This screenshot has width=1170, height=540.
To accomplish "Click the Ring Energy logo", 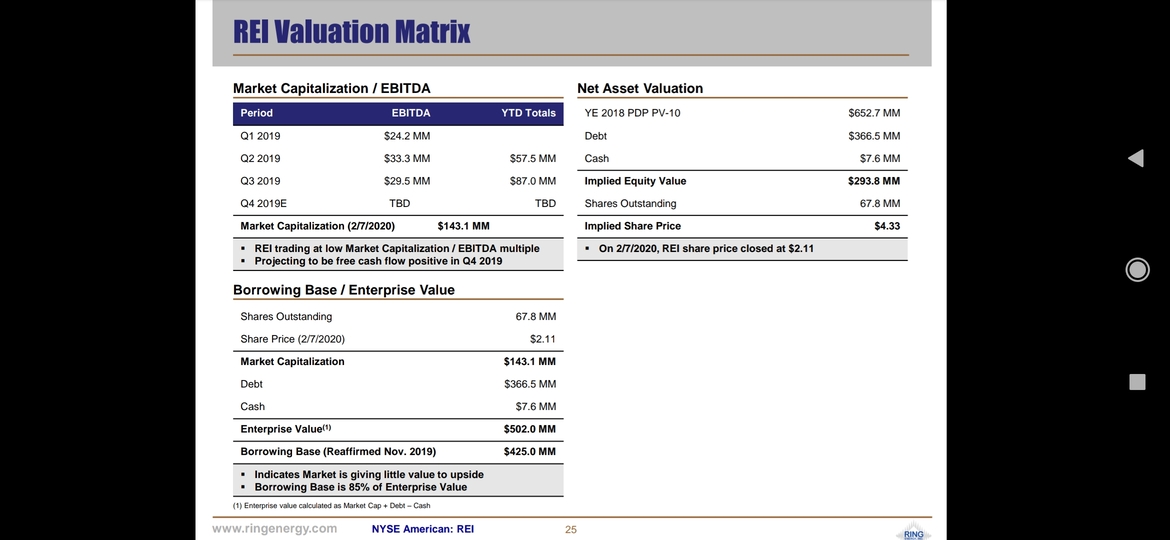I will (x=913, y=531).
